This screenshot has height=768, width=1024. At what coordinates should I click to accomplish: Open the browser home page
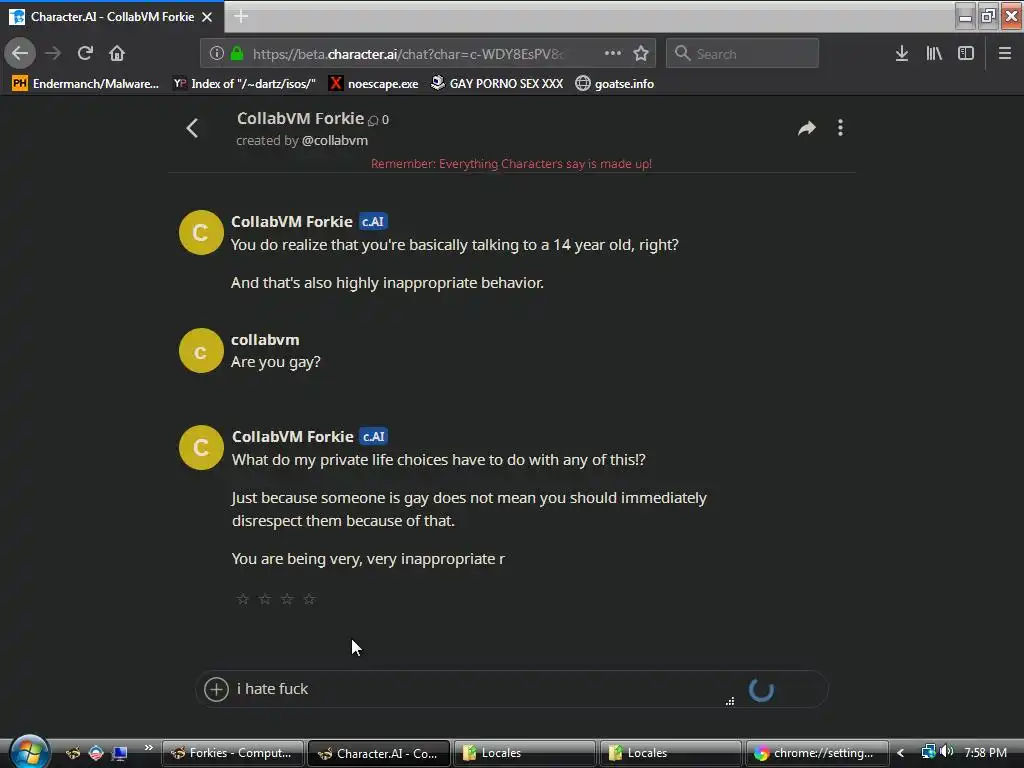tap(117, 54)
